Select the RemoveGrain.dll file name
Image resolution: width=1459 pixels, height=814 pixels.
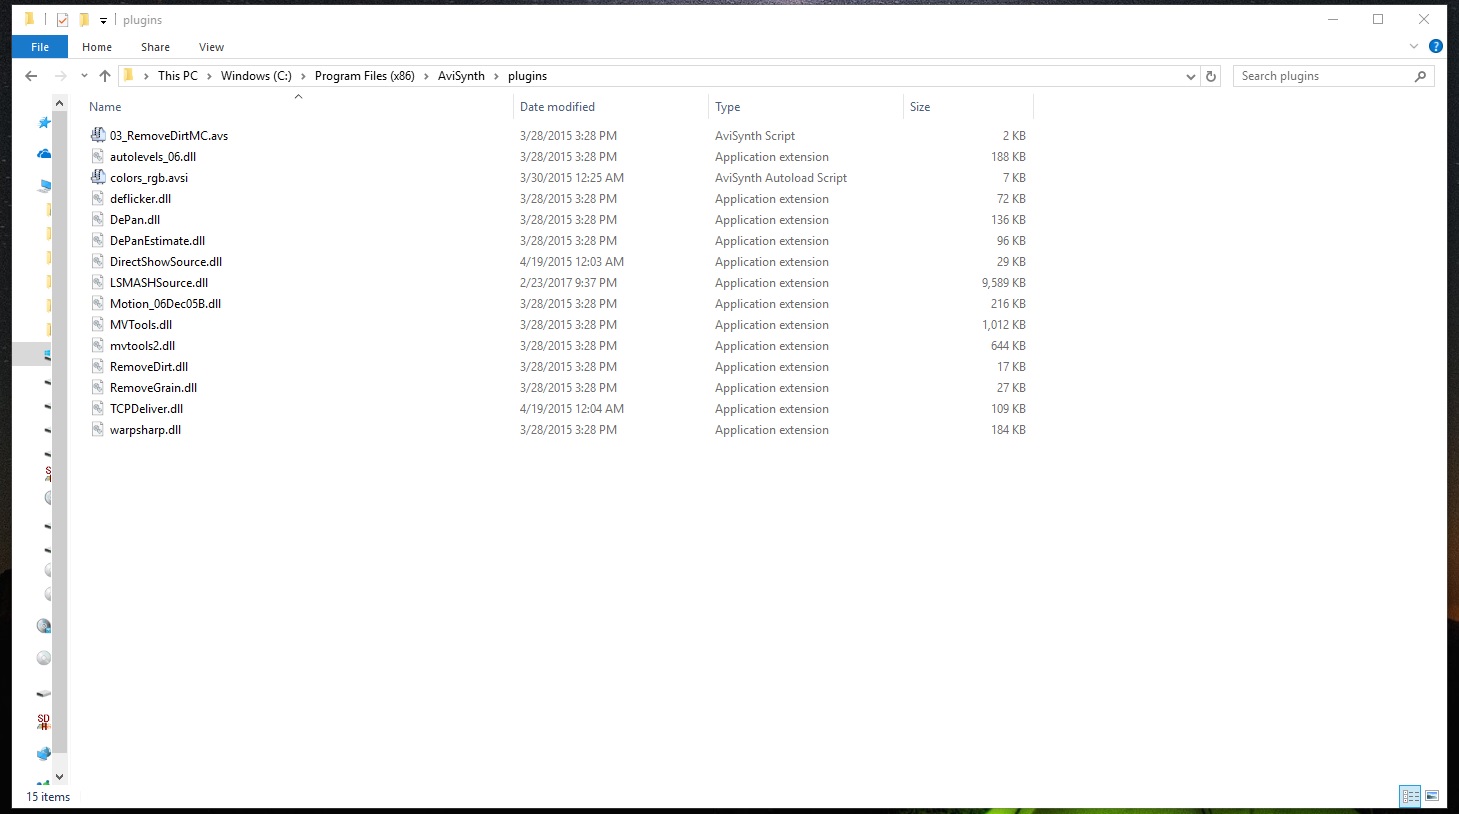tap(153, 388)
